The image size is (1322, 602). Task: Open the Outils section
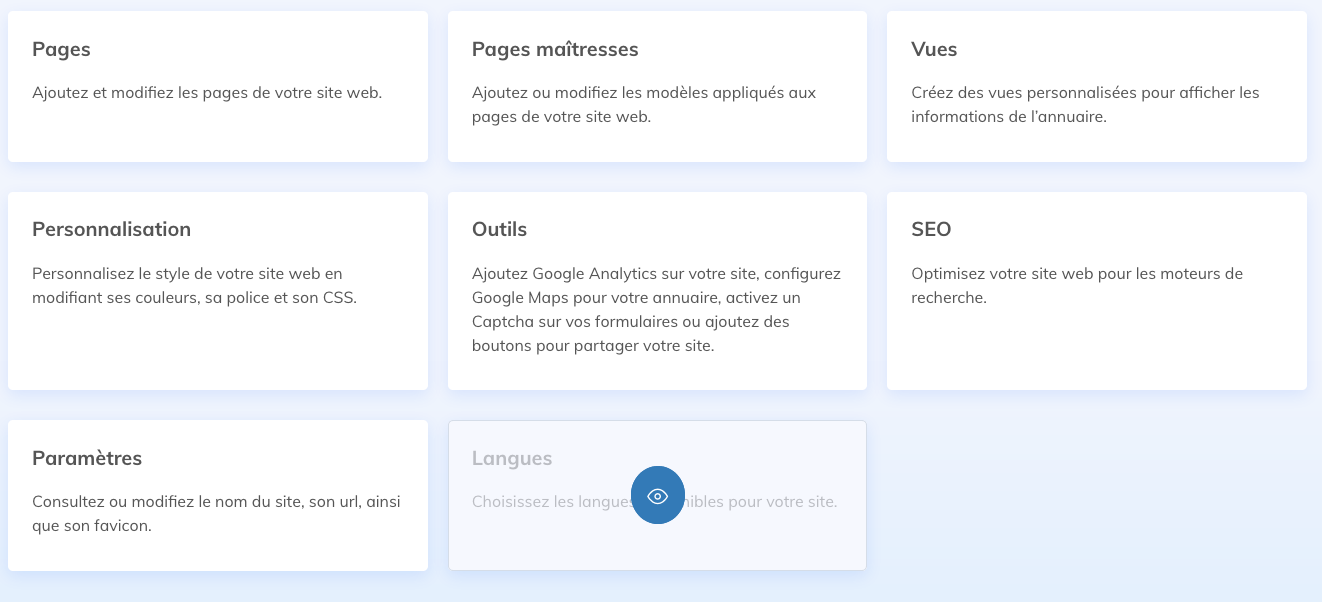click(x=657, y=290)
